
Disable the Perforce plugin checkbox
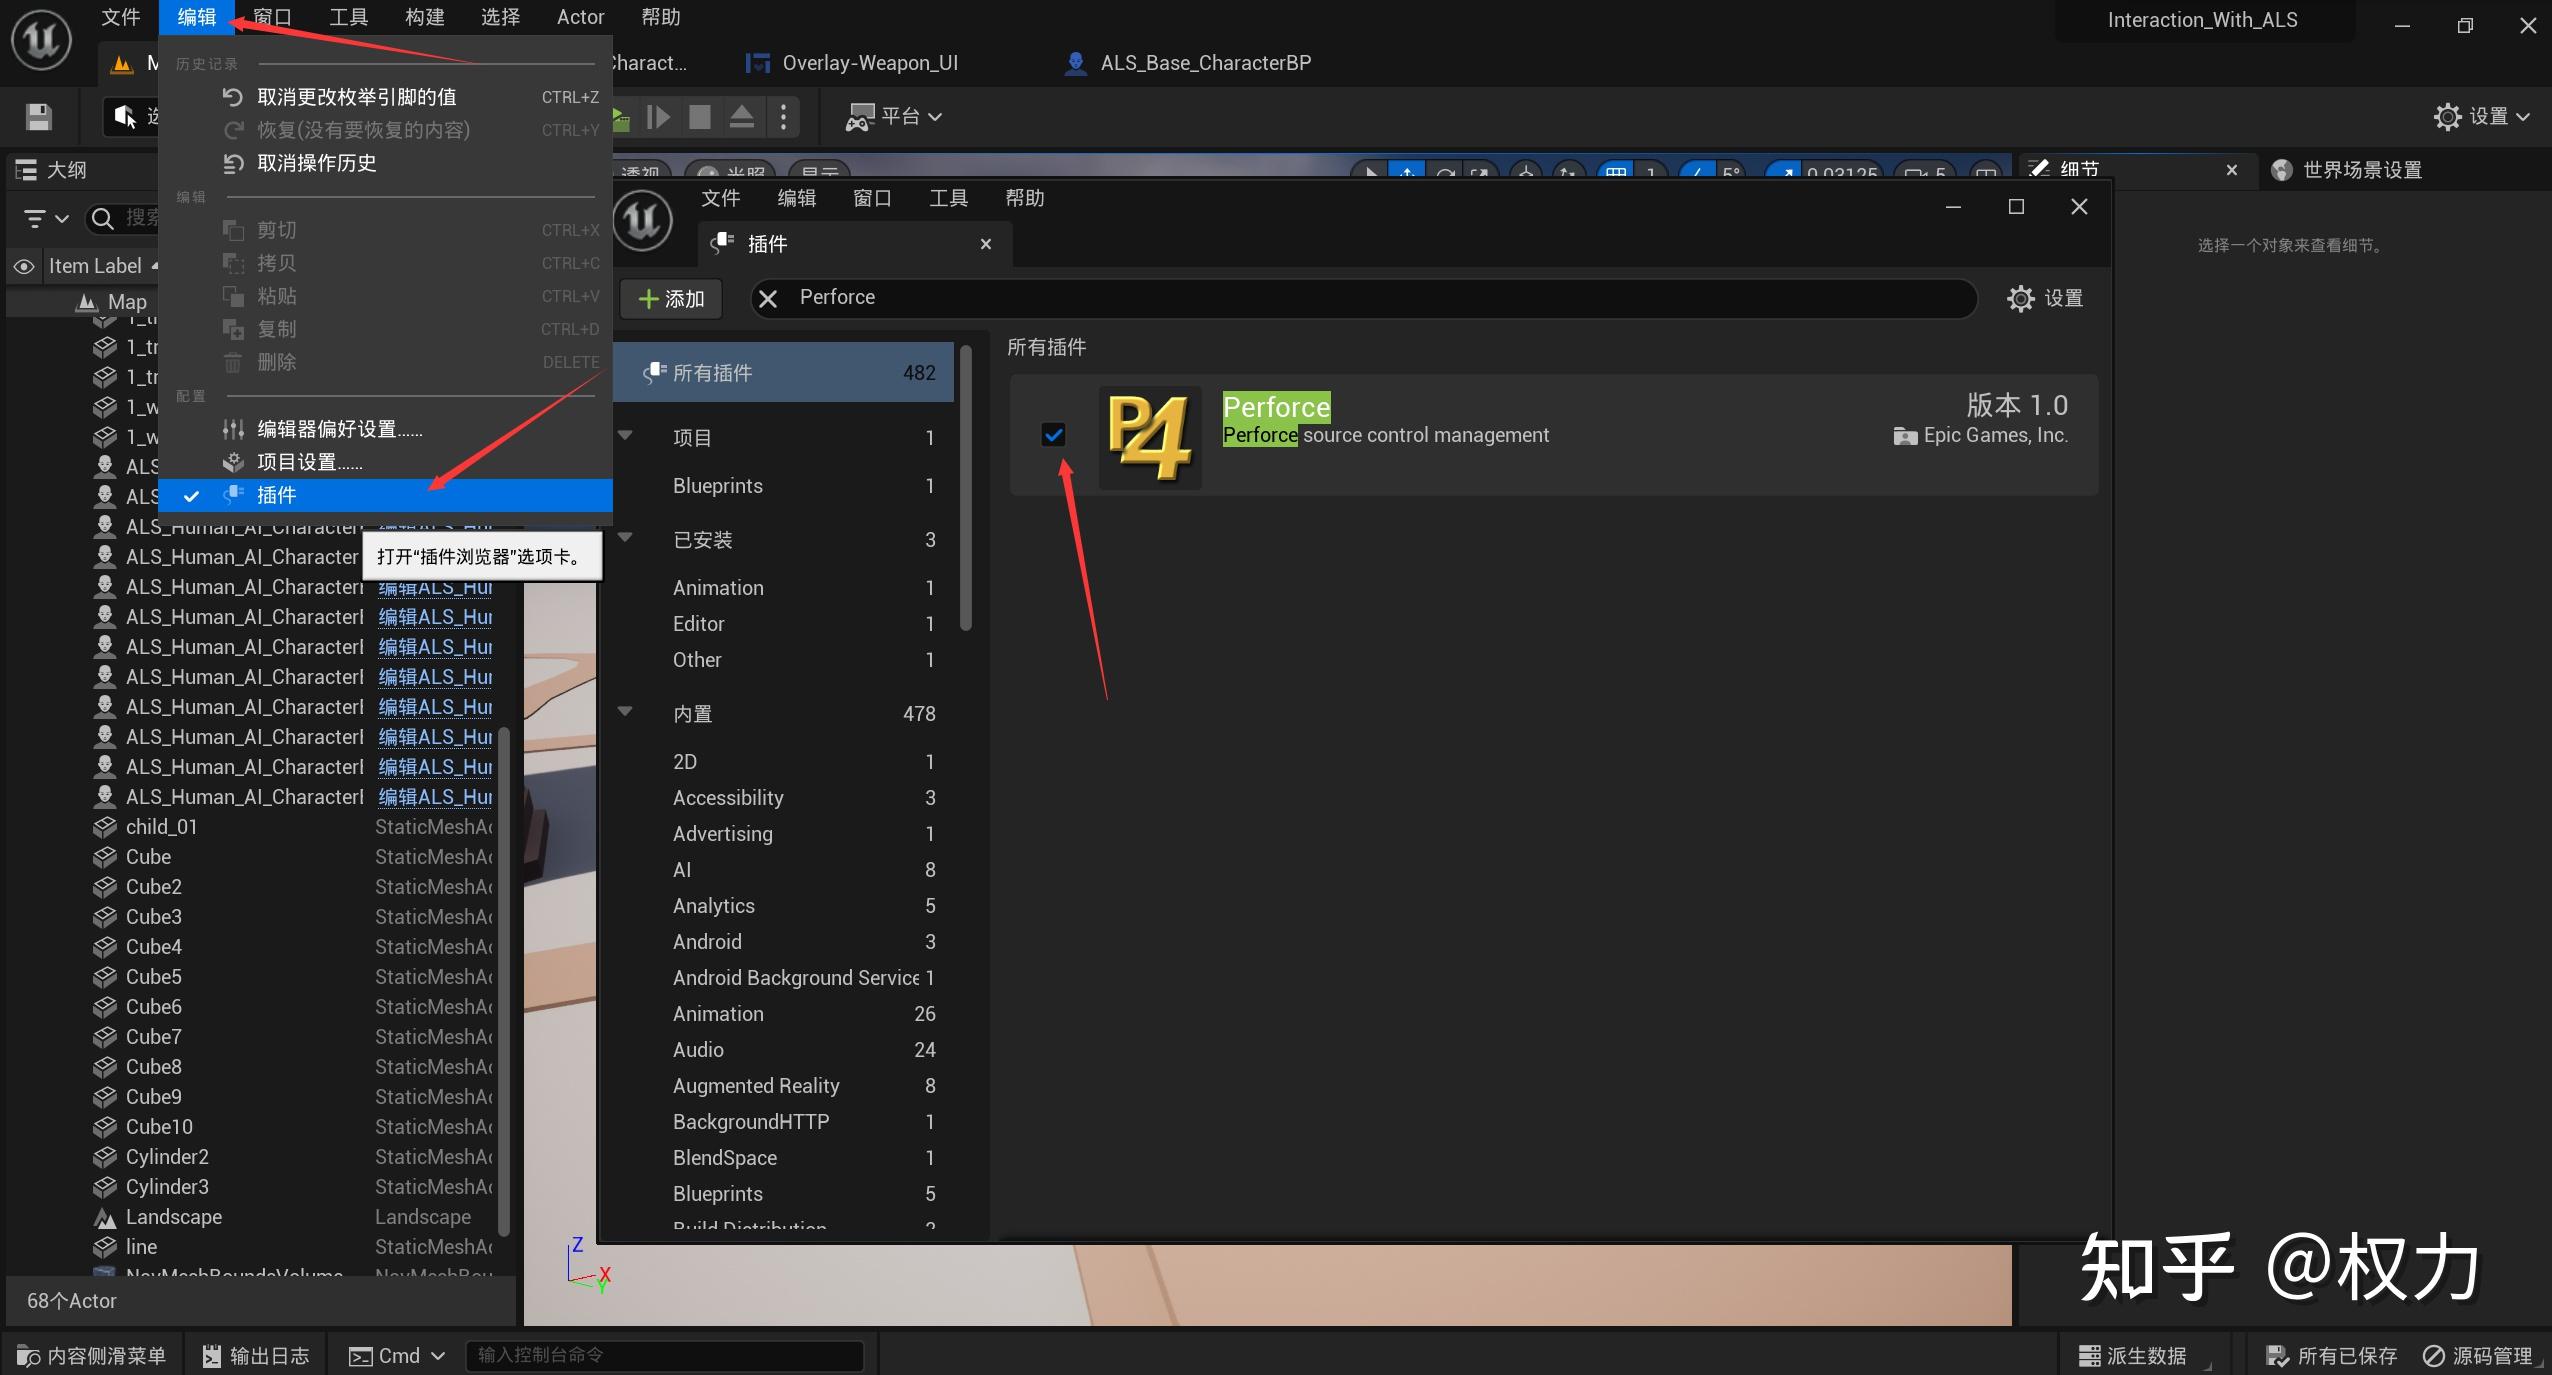pyautogui.click(x=1054, y=434)
